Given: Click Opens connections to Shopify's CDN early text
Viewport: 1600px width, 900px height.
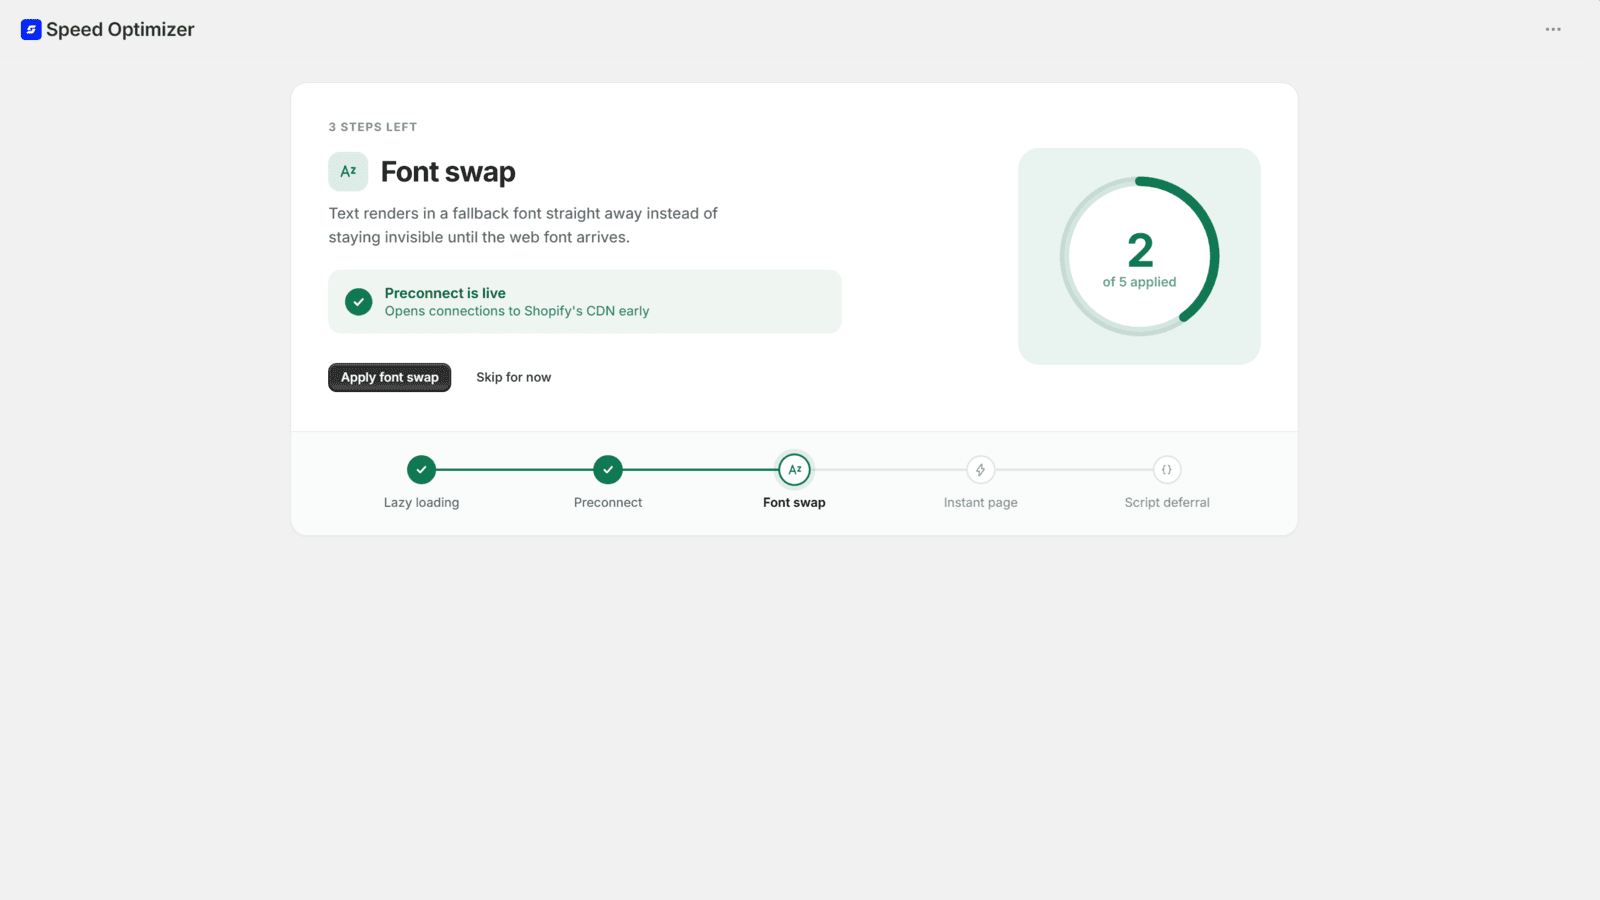Looking at the screenshot, I should [x=517, y=311].
